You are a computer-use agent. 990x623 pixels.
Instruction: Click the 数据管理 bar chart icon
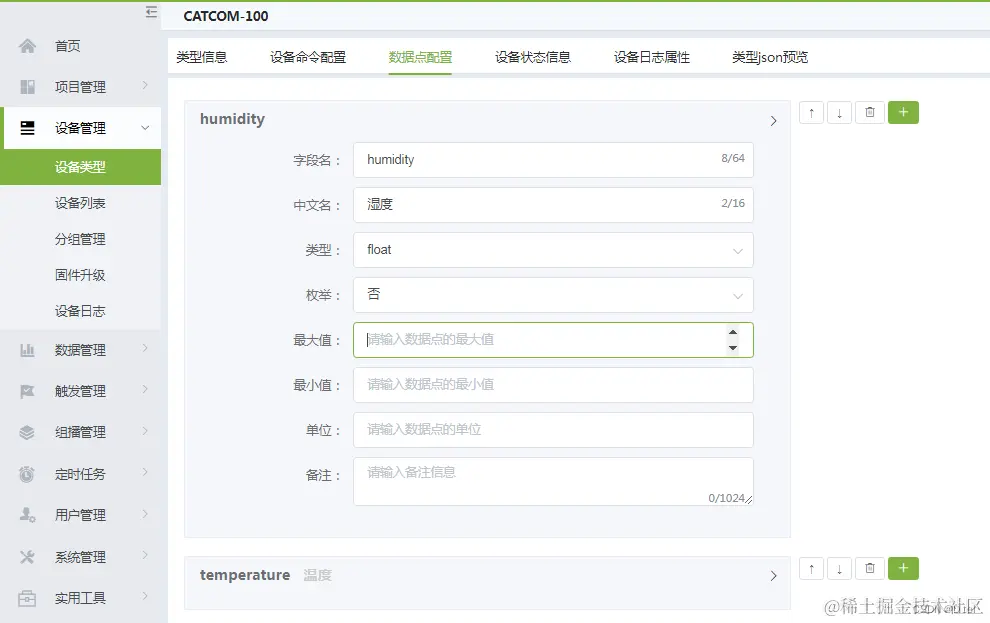[27, 350]
